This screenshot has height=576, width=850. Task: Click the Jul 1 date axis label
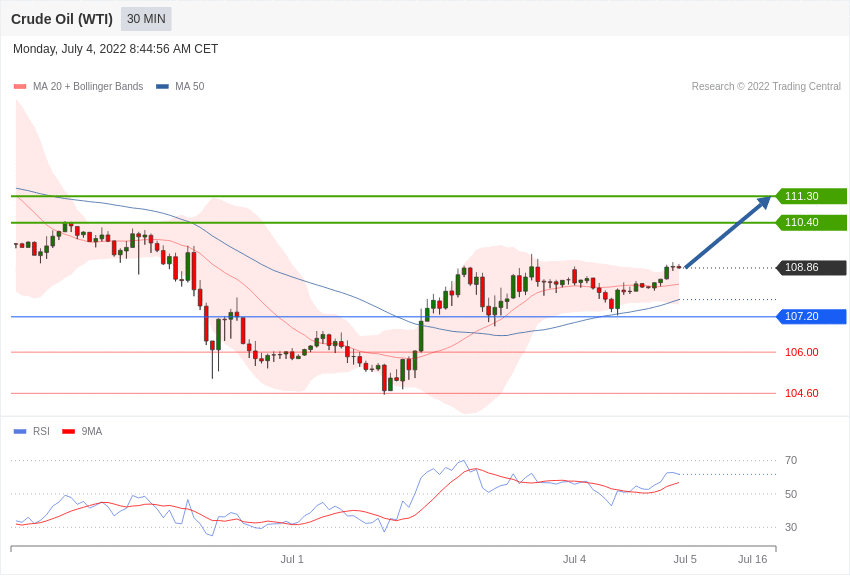tap(292, 559)
